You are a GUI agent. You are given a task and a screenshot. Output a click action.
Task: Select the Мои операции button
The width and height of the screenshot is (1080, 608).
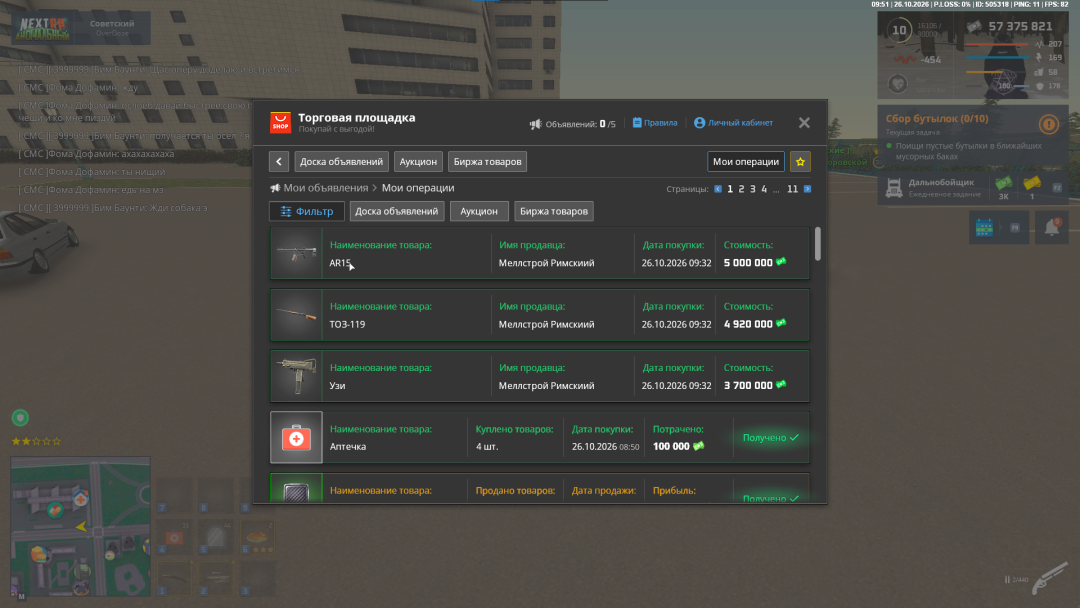(x=746, y=162)
